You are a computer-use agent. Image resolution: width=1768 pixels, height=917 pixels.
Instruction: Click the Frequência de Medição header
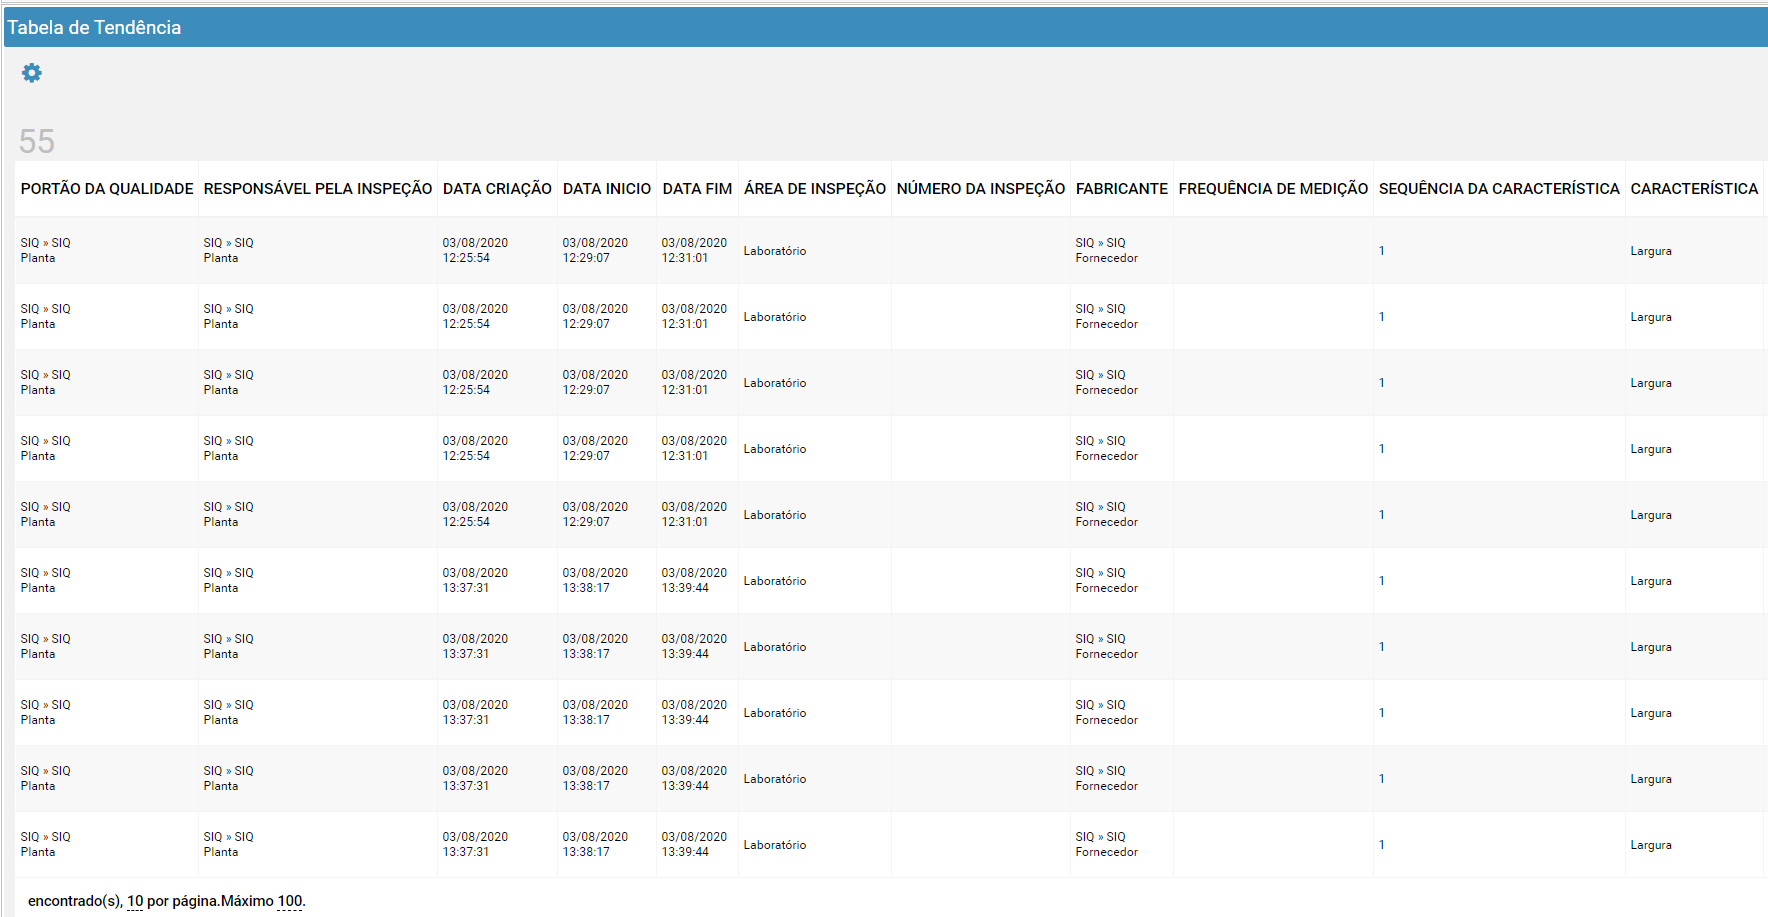(1273, 189)
